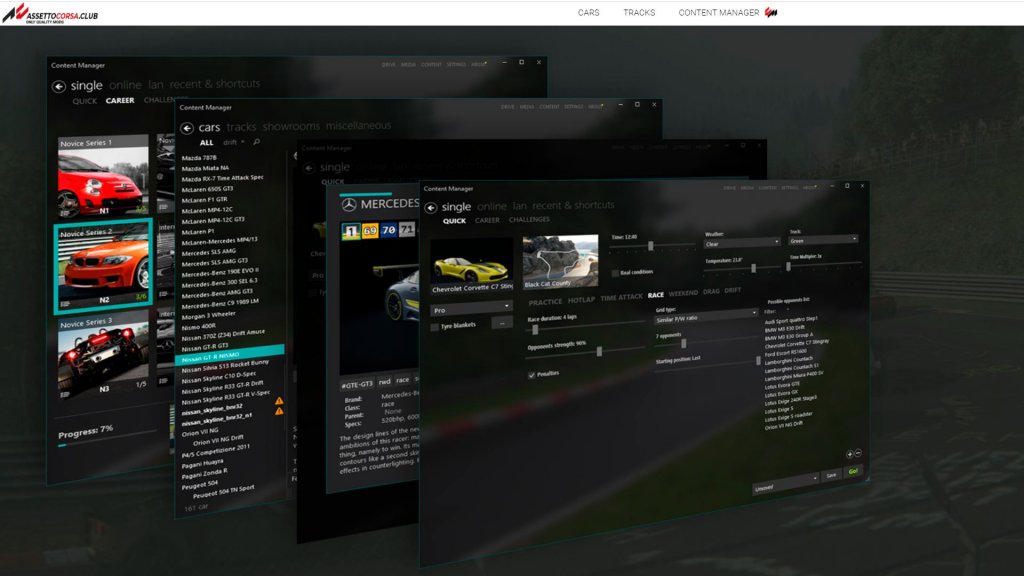
Task: Select CHALLENGES tab in front window
Action: point(529,219)
